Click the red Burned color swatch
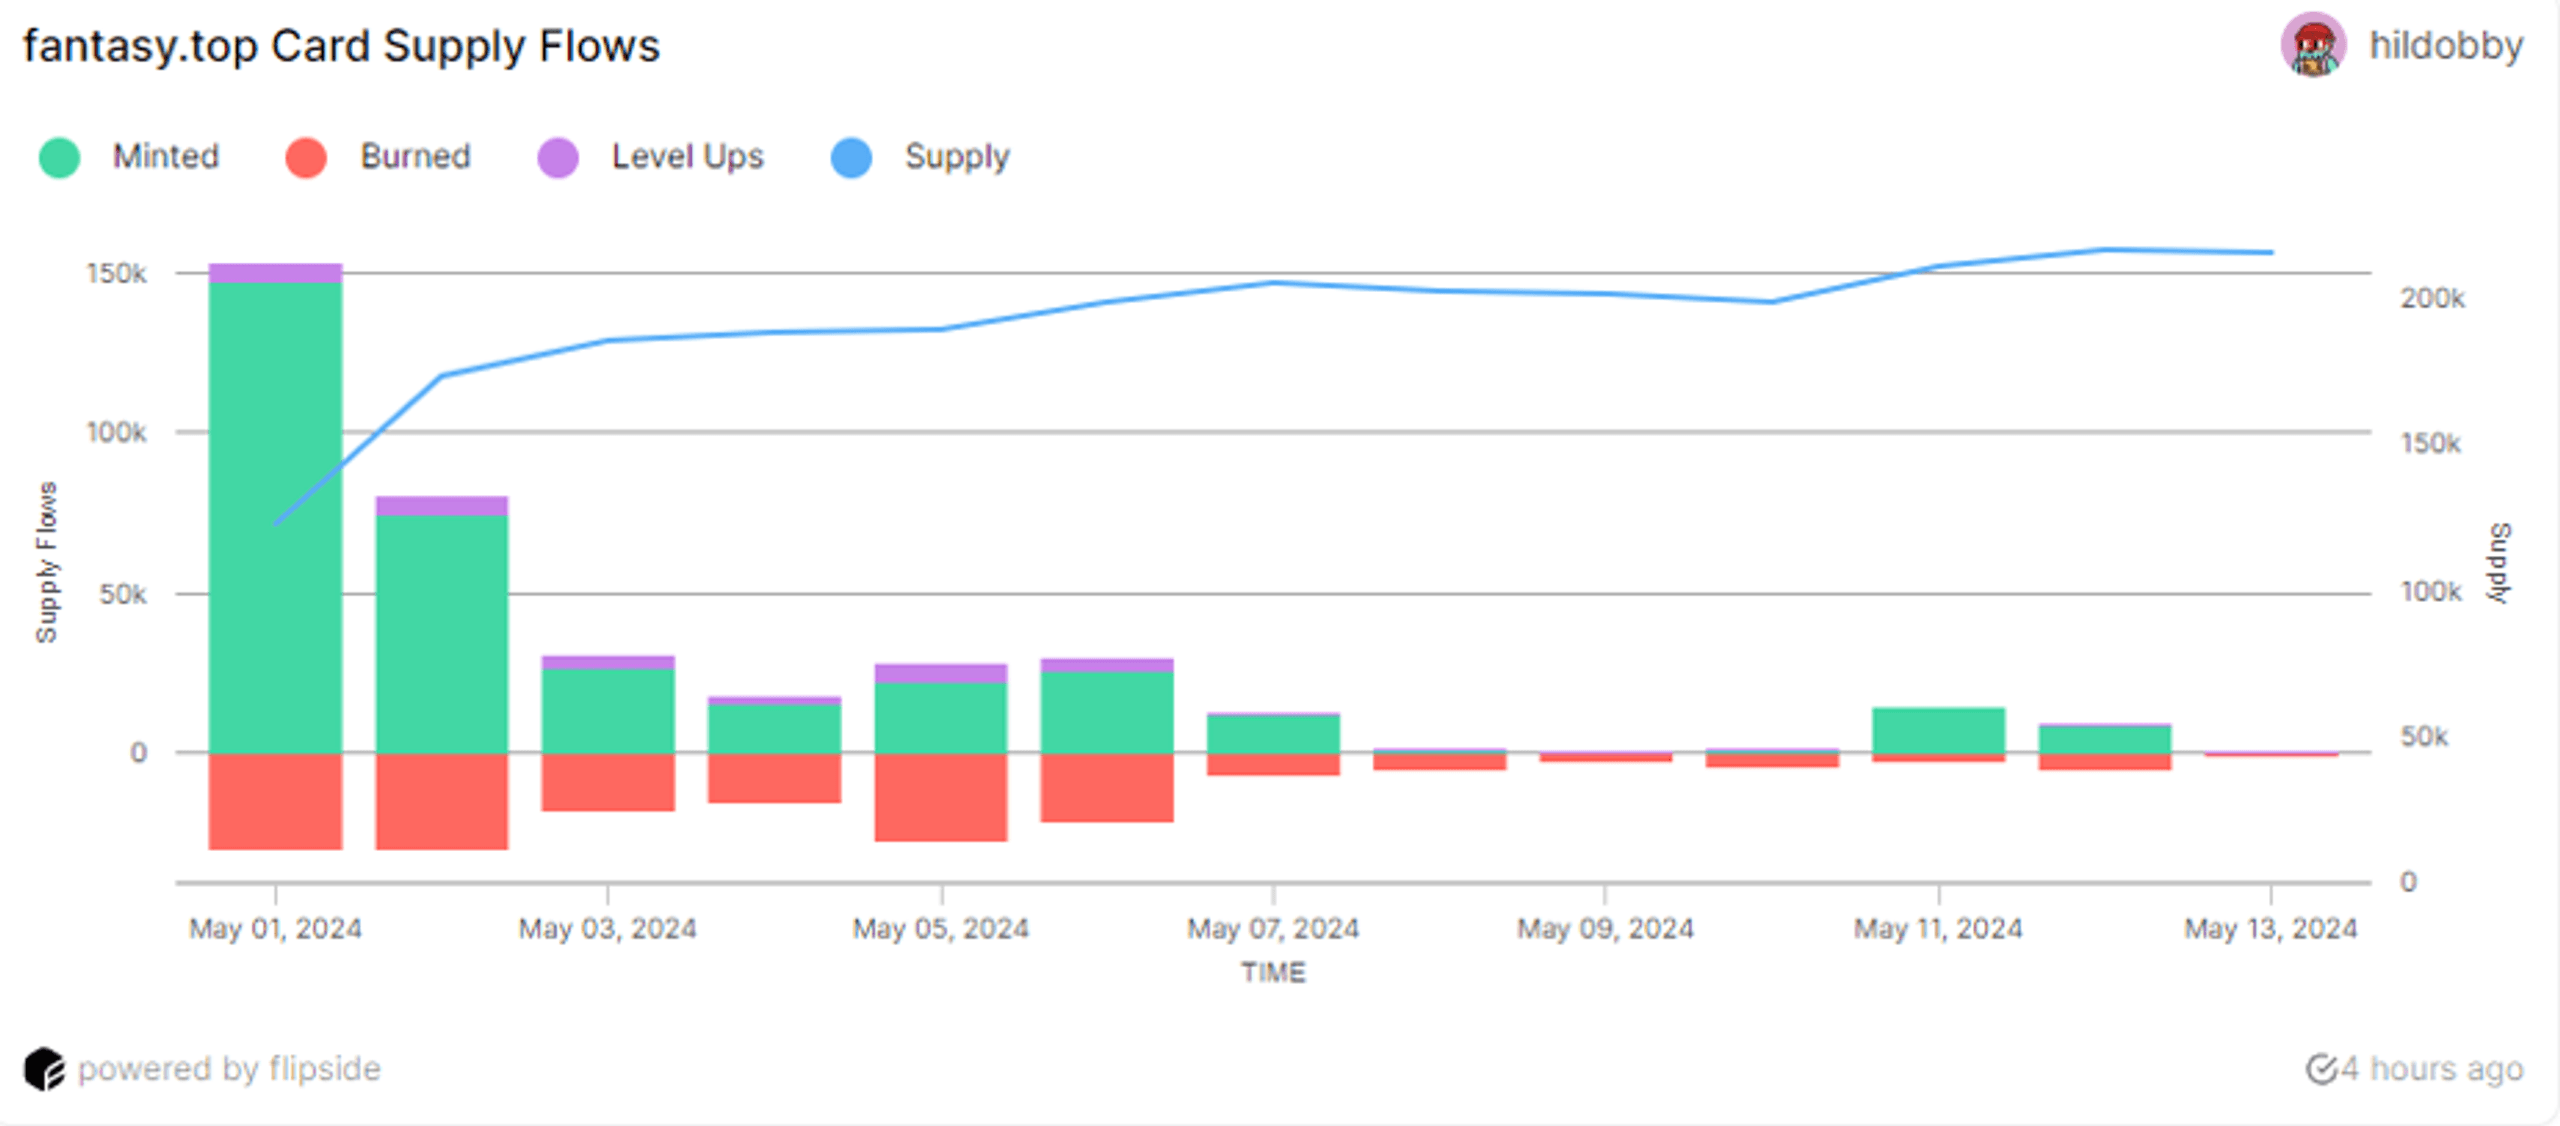The image size is (2560, 1126). (x=306, y=158)
